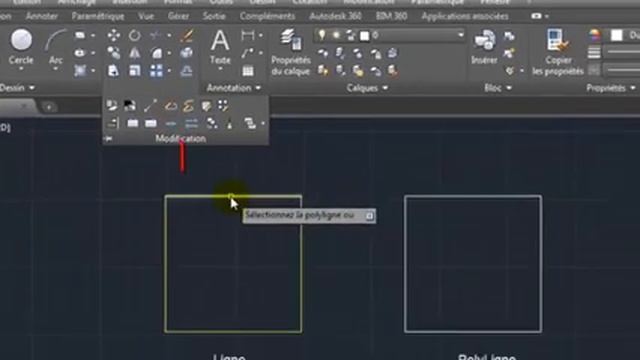The image size is (640, 360).
Task: Select the Copy objects tool
Action: (x=113, y=53)
